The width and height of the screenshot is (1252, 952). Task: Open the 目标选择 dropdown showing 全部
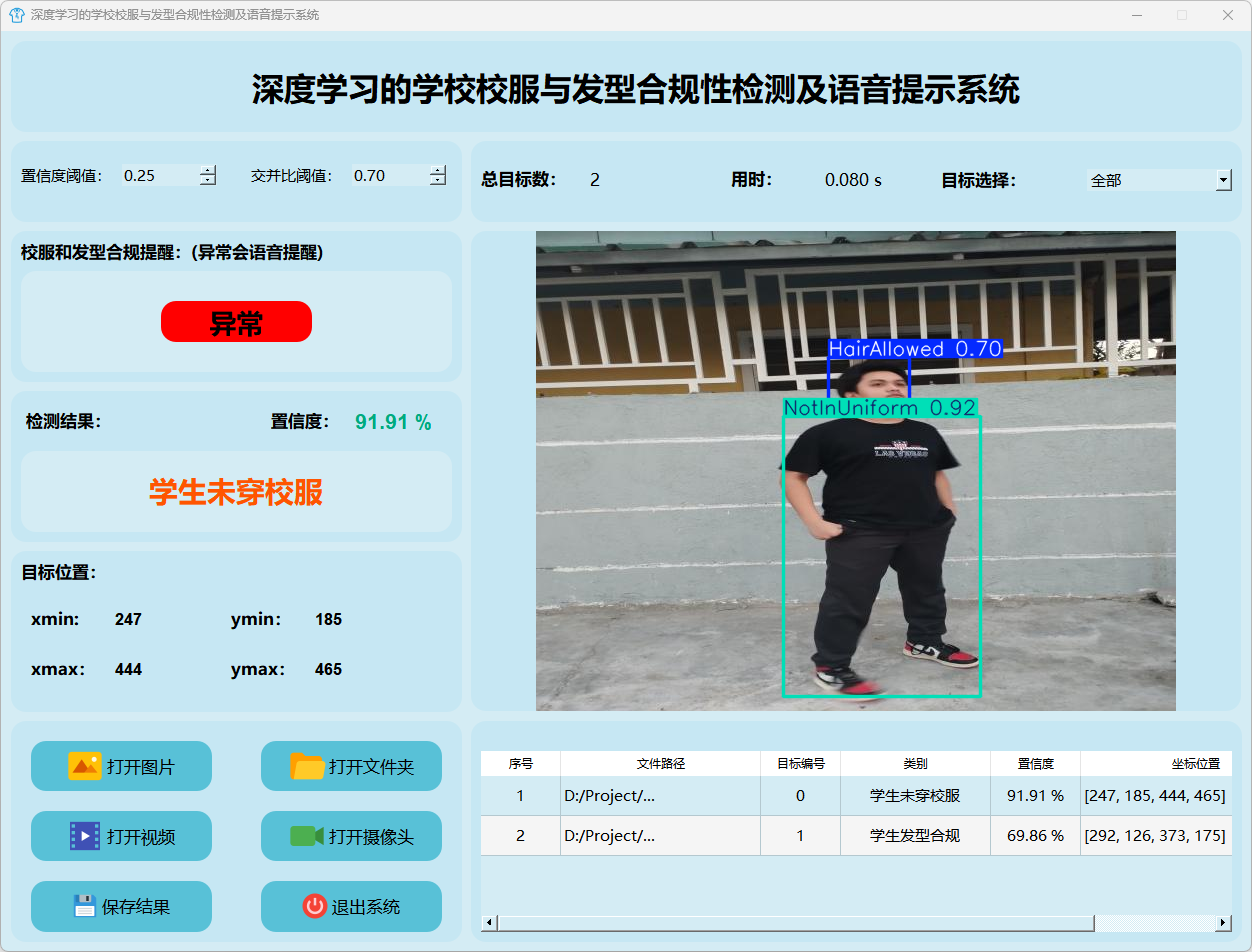pyautogui.click(x=1159, y=180)
